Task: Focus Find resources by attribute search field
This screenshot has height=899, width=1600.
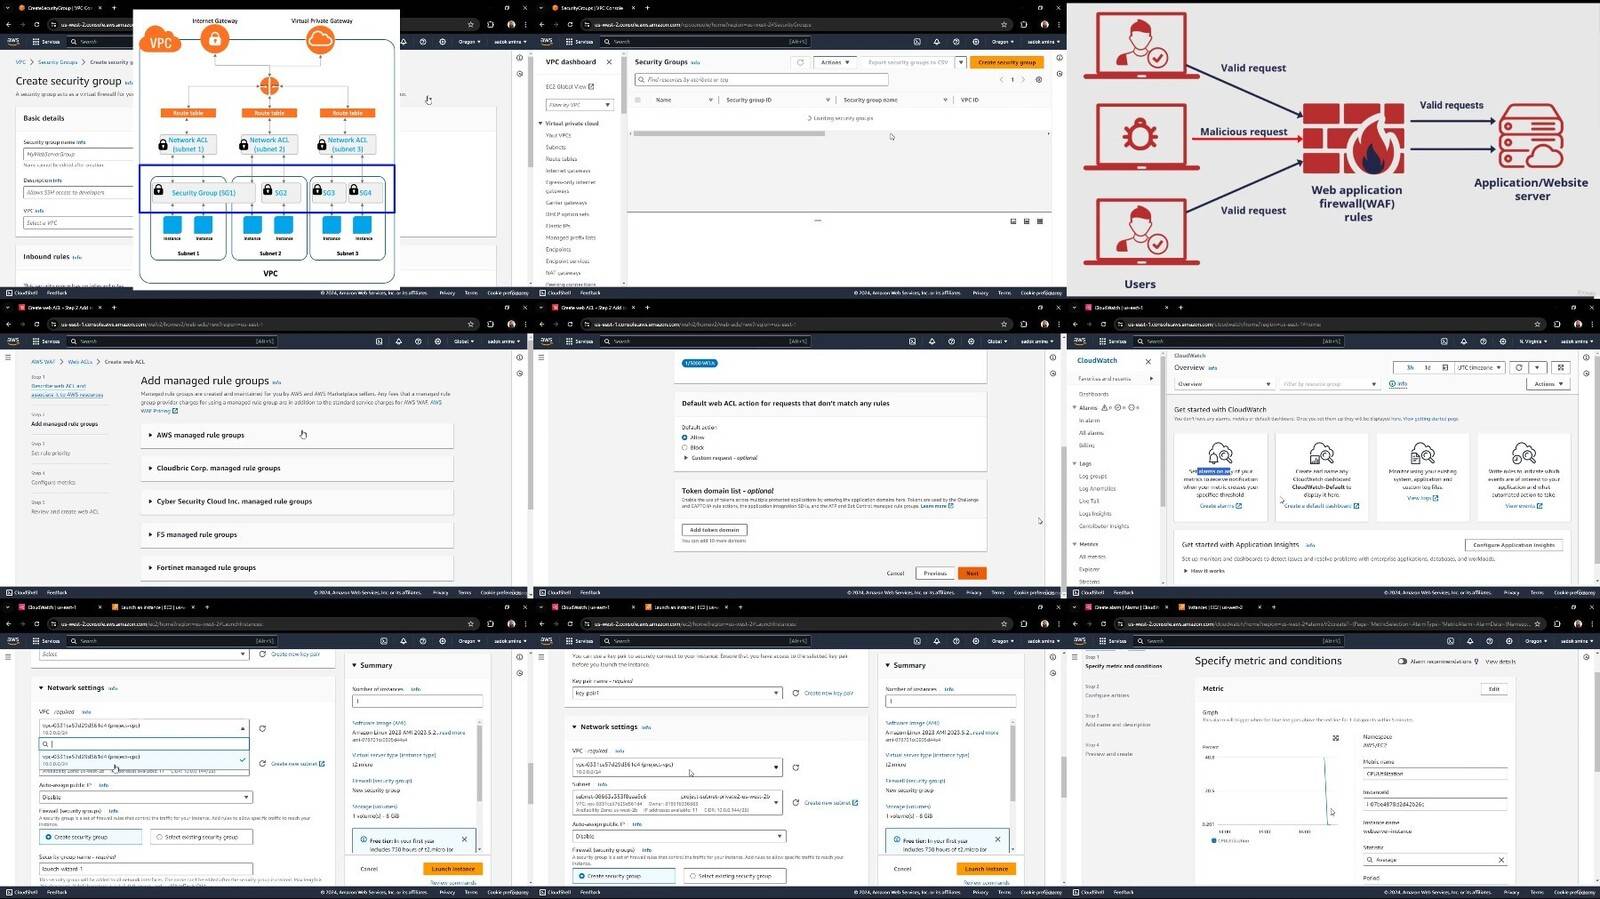Action: point(761,80)
